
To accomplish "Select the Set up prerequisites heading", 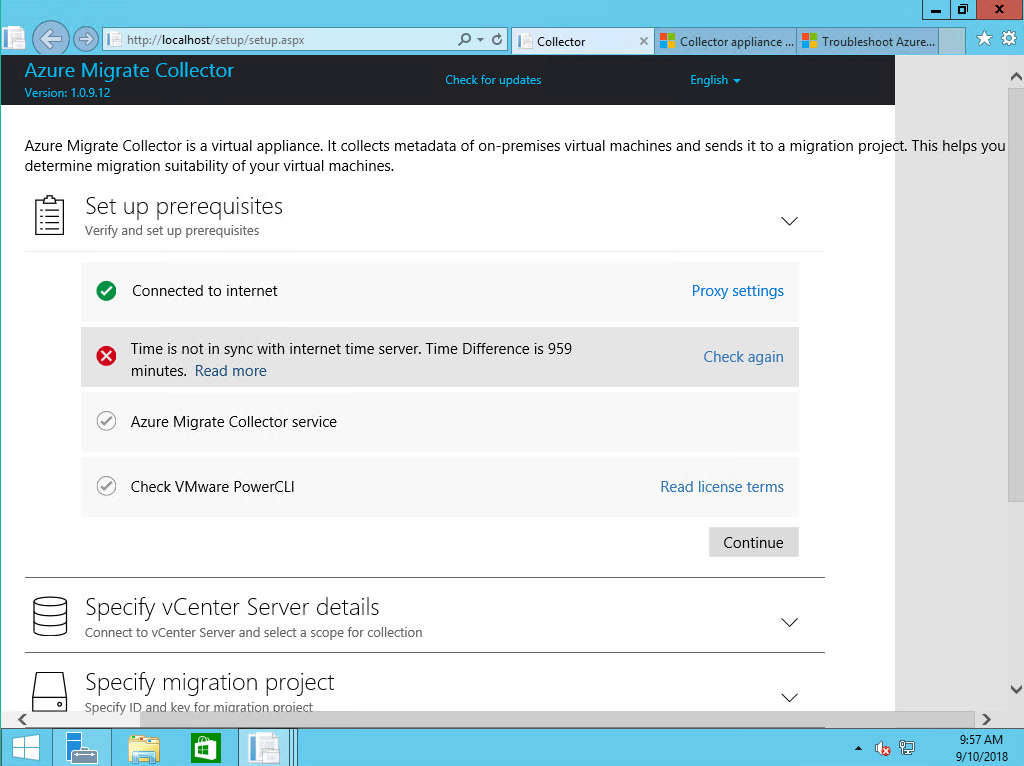I will click(184, 206).
